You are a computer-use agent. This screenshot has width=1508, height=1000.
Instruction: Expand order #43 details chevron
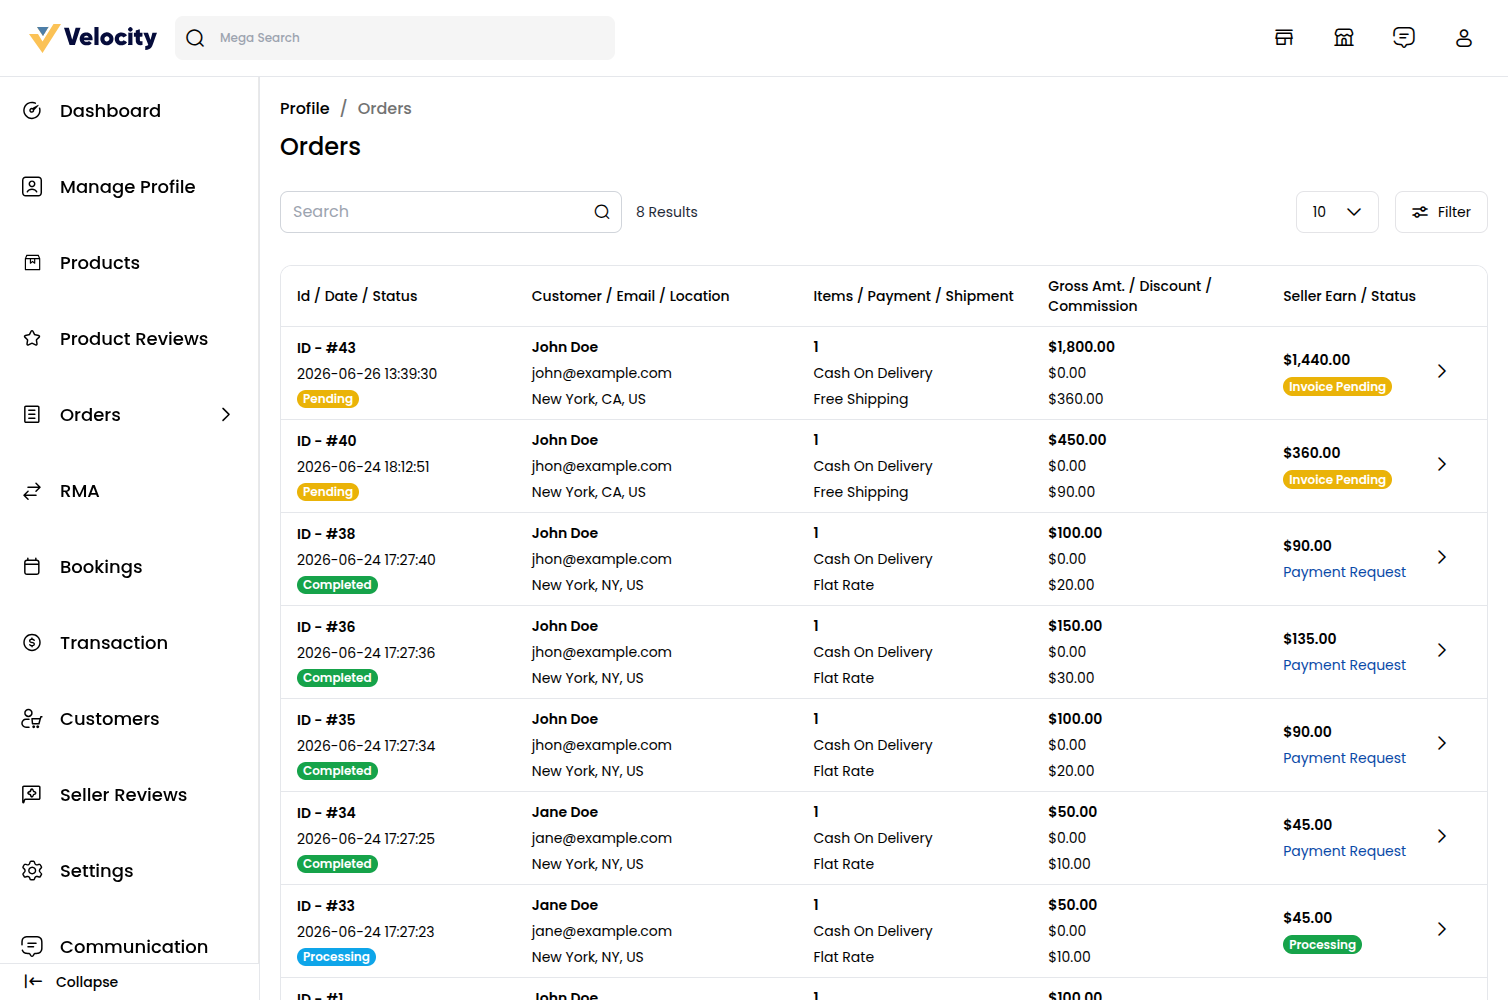point(1442,371)
